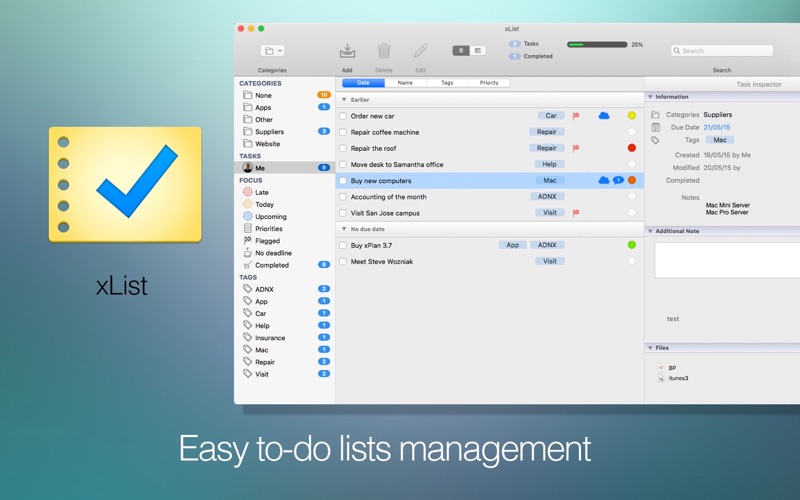Screen dimensions: 800x500
Task: Collapse the Information inspector section
Action: click(651, 97)
